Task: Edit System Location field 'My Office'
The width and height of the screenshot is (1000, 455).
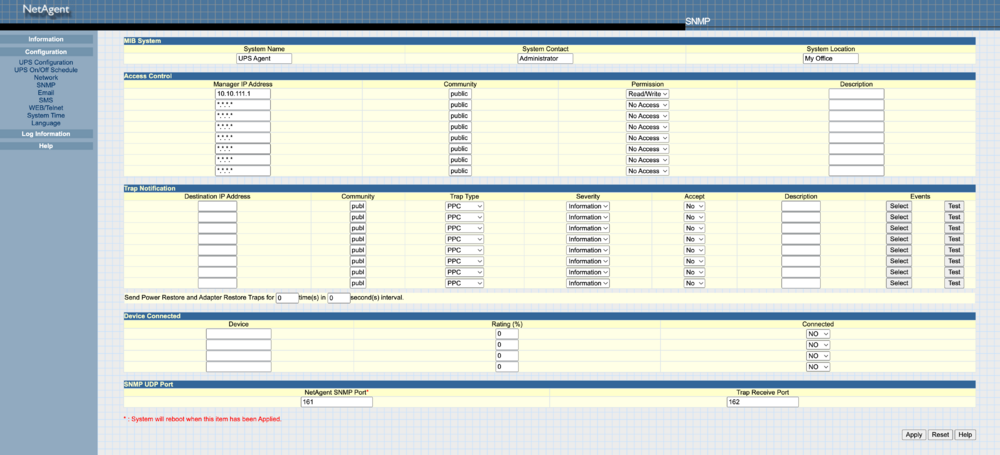Action: pyautogui.click(x=830, y=58)
